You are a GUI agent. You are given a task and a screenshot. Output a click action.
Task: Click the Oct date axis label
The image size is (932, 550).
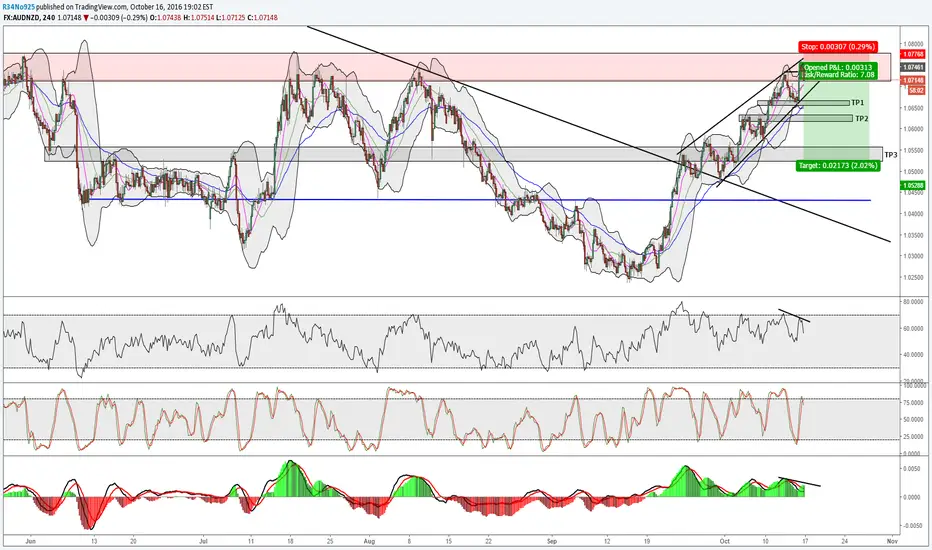tap(724, 542)
